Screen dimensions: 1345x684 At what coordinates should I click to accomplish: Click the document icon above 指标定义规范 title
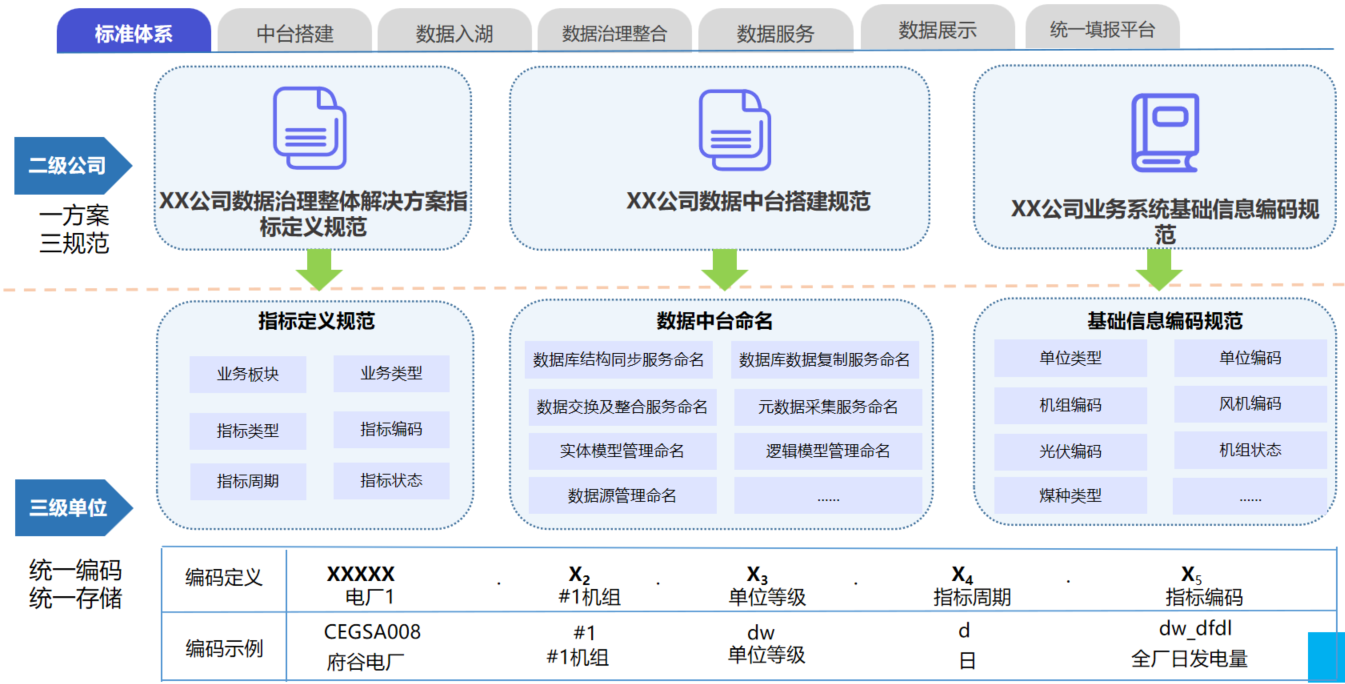pos(309,128)
